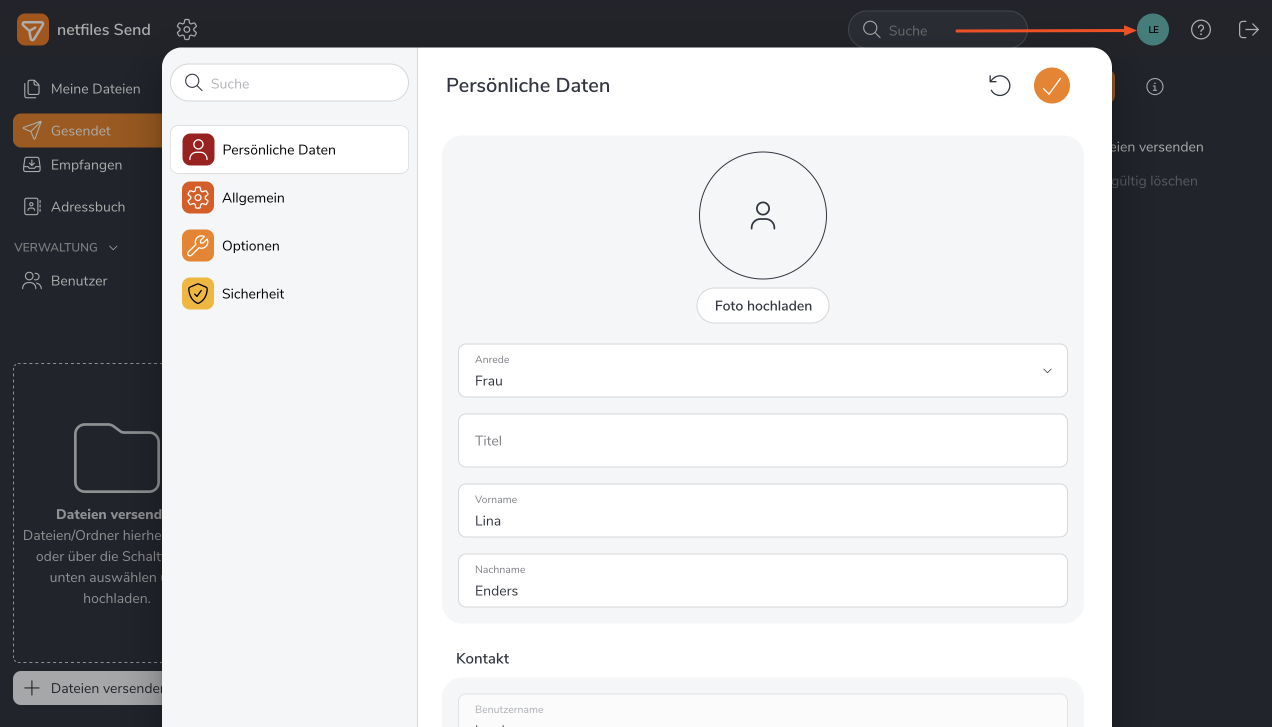The width and height of the screenshot is (1272, 727).
Task: Click the Titel input field
Action: point(762,441)
